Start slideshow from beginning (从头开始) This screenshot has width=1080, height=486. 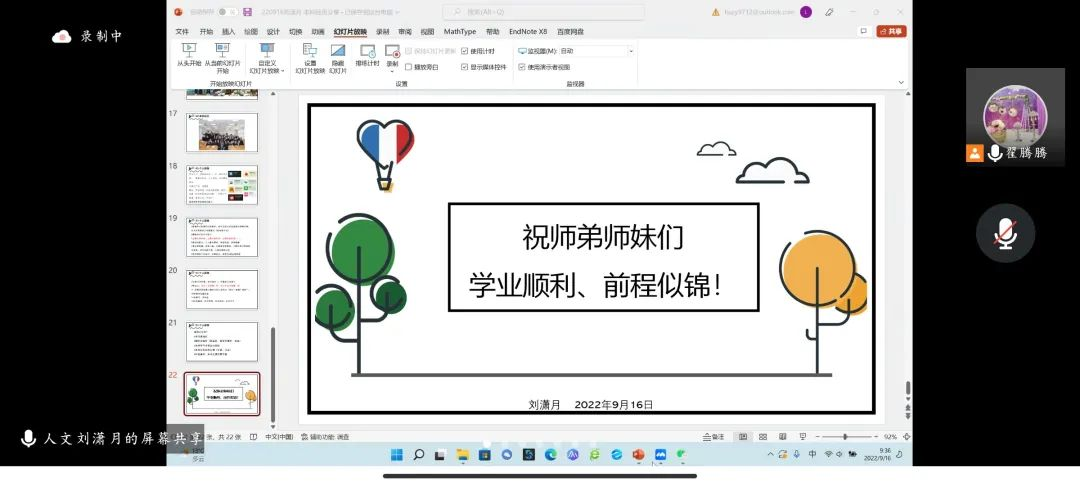point(188,53)
